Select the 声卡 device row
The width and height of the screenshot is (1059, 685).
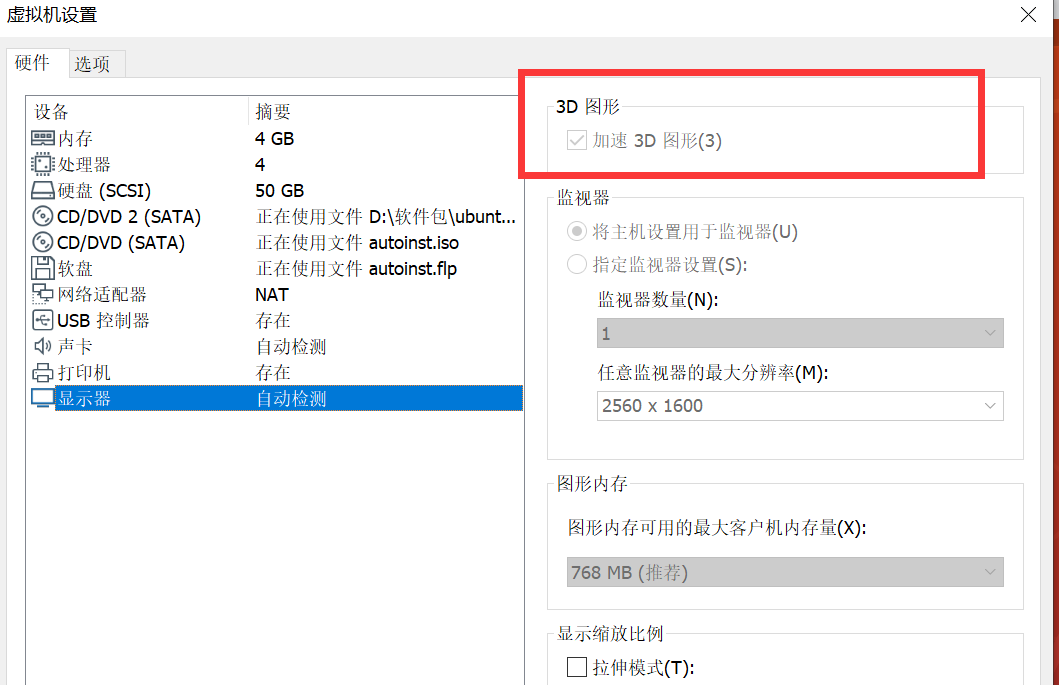pyautogui.click(x=276, y=346)
